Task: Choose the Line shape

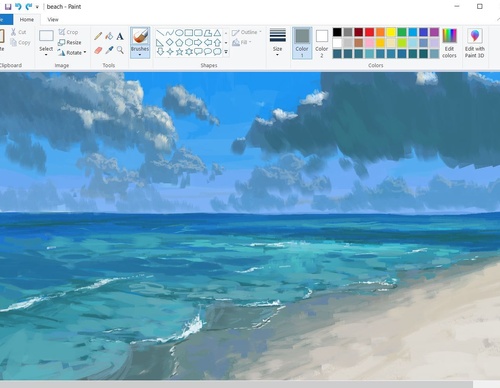Action: point(160,33)
